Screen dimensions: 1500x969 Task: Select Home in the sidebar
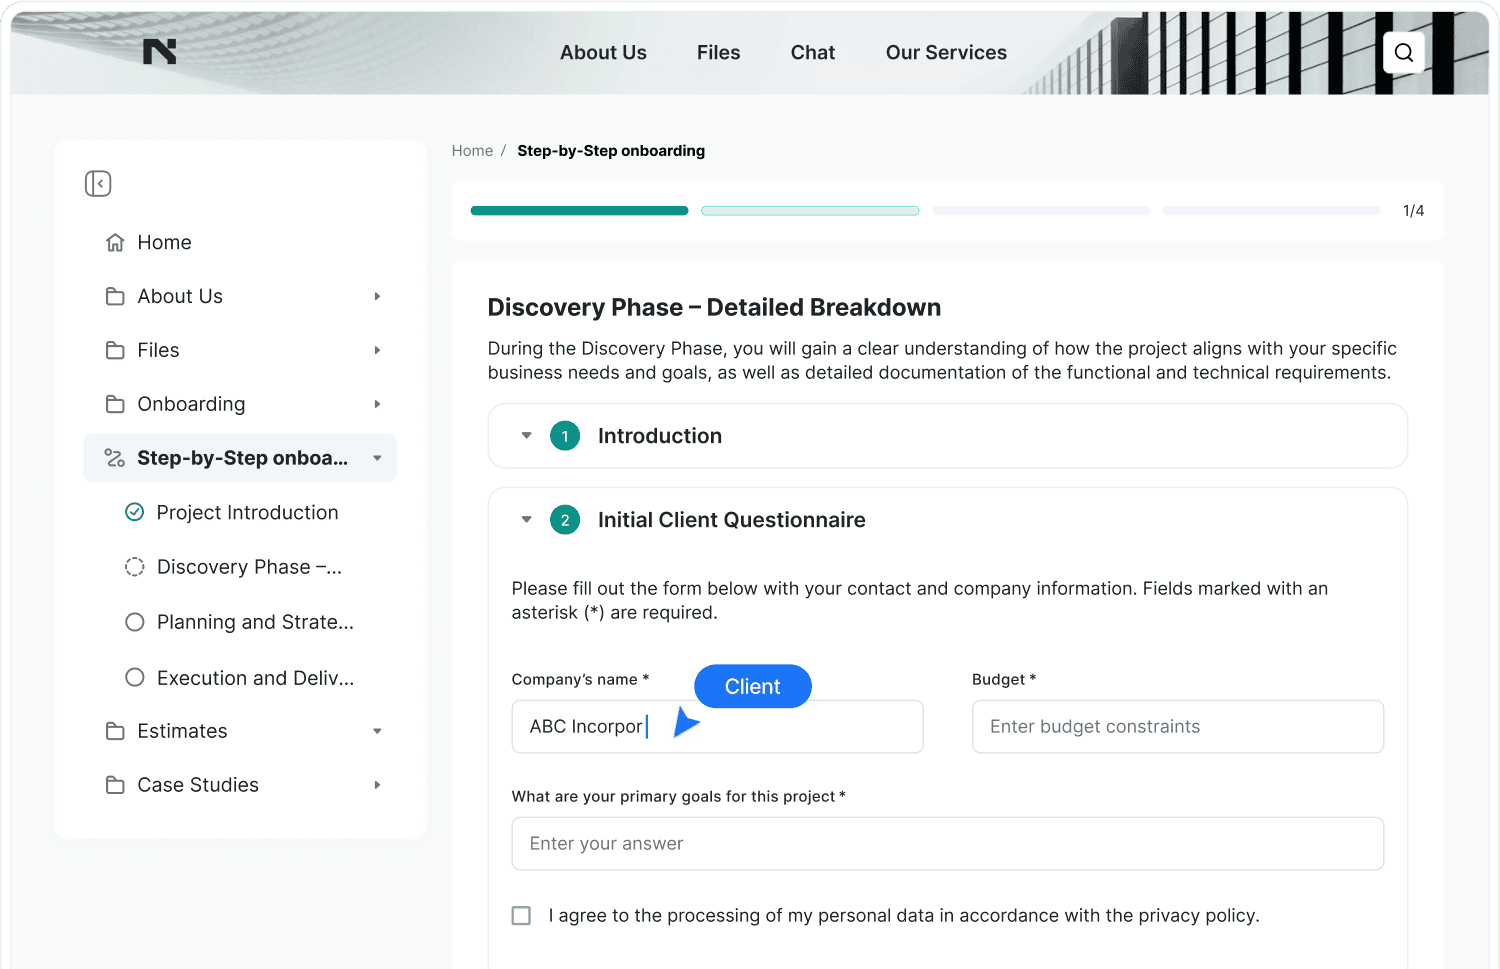click(164, 242)
